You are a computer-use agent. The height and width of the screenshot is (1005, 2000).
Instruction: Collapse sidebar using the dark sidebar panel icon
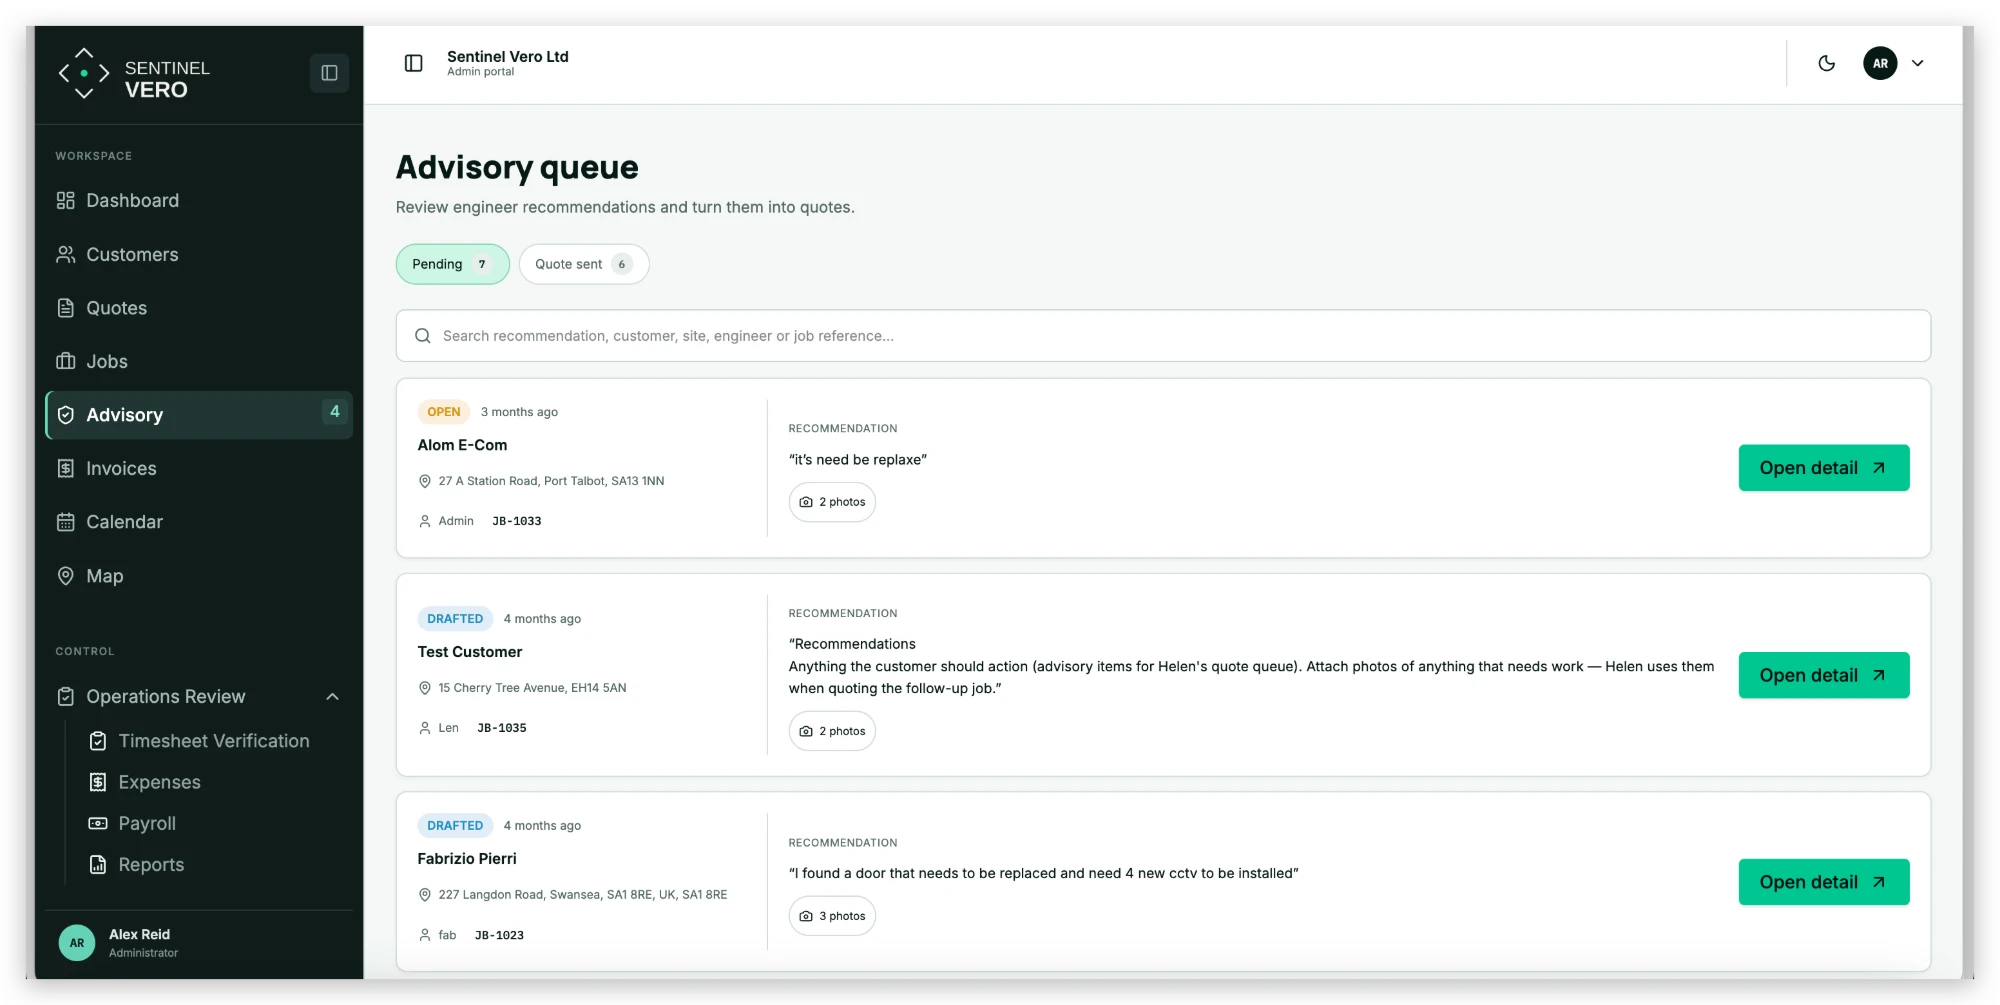tap(329, 73)
